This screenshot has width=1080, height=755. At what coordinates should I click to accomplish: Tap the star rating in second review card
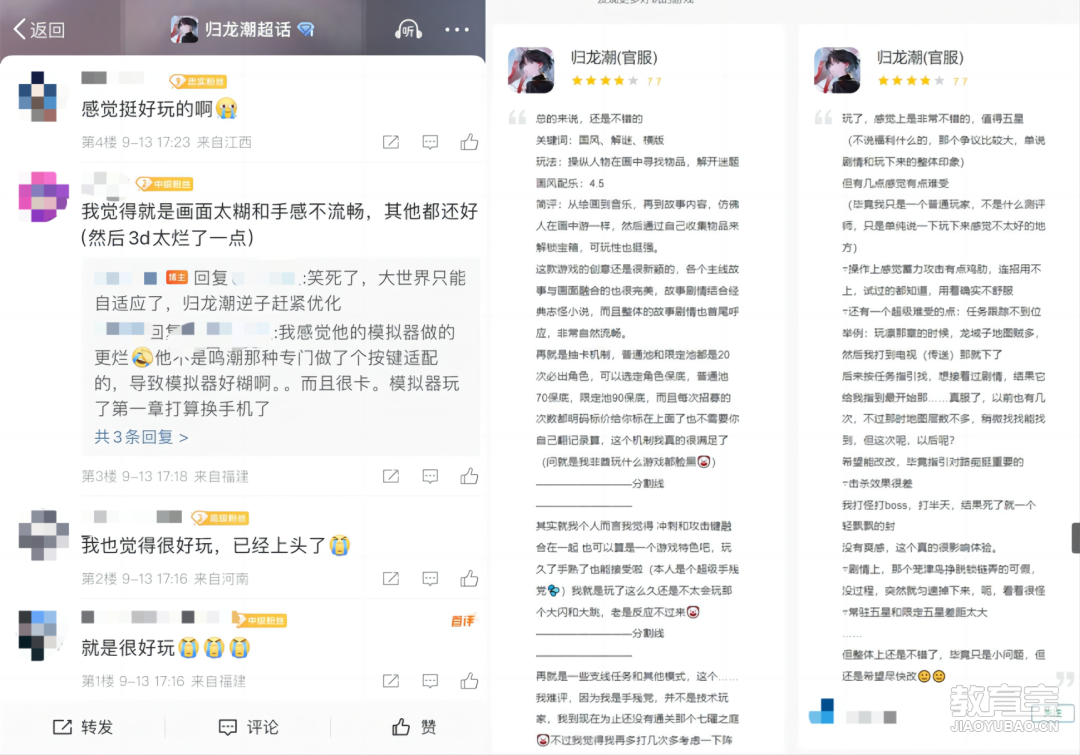[x=911, y=81]
